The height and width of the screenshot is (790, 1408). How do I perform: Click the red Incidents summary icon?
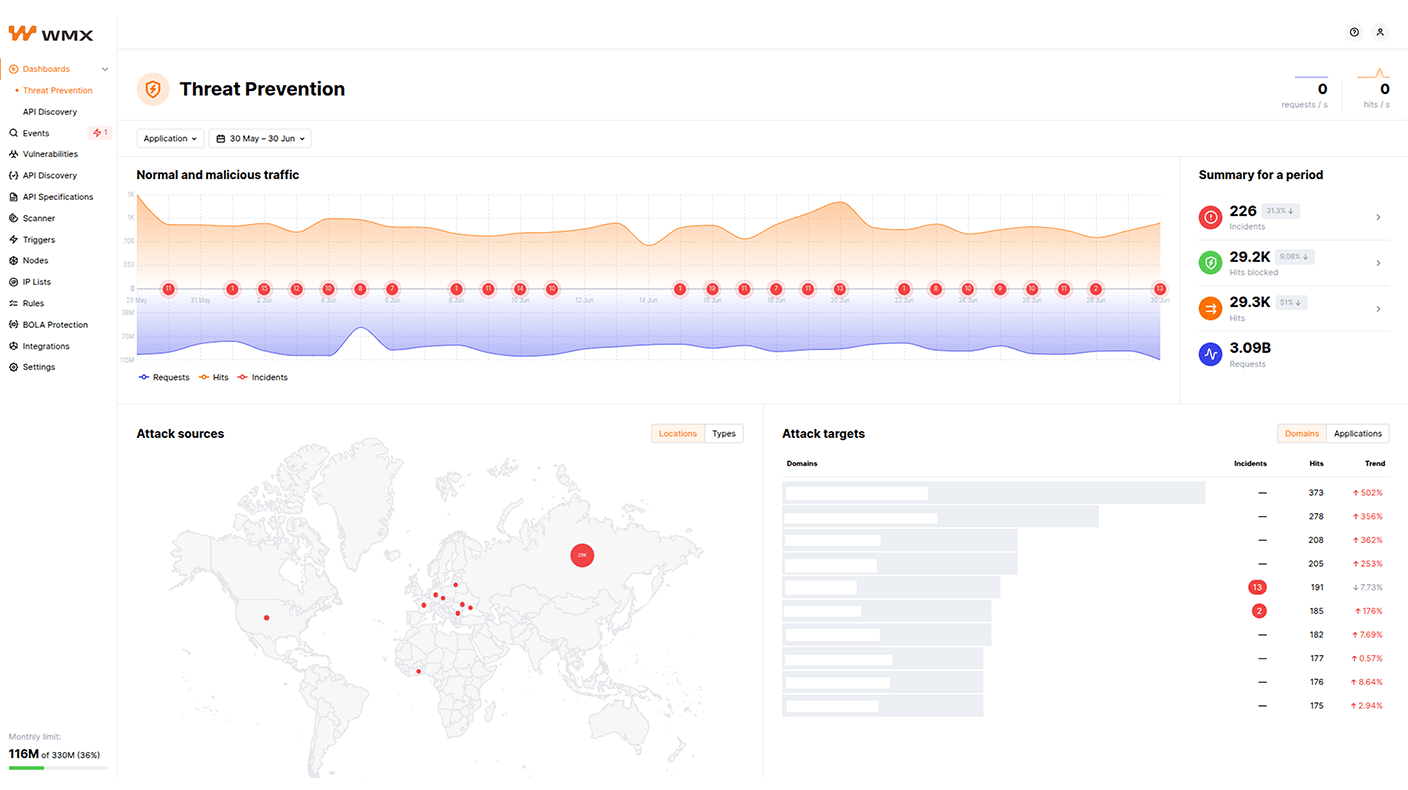click(x=1210, y=217)
